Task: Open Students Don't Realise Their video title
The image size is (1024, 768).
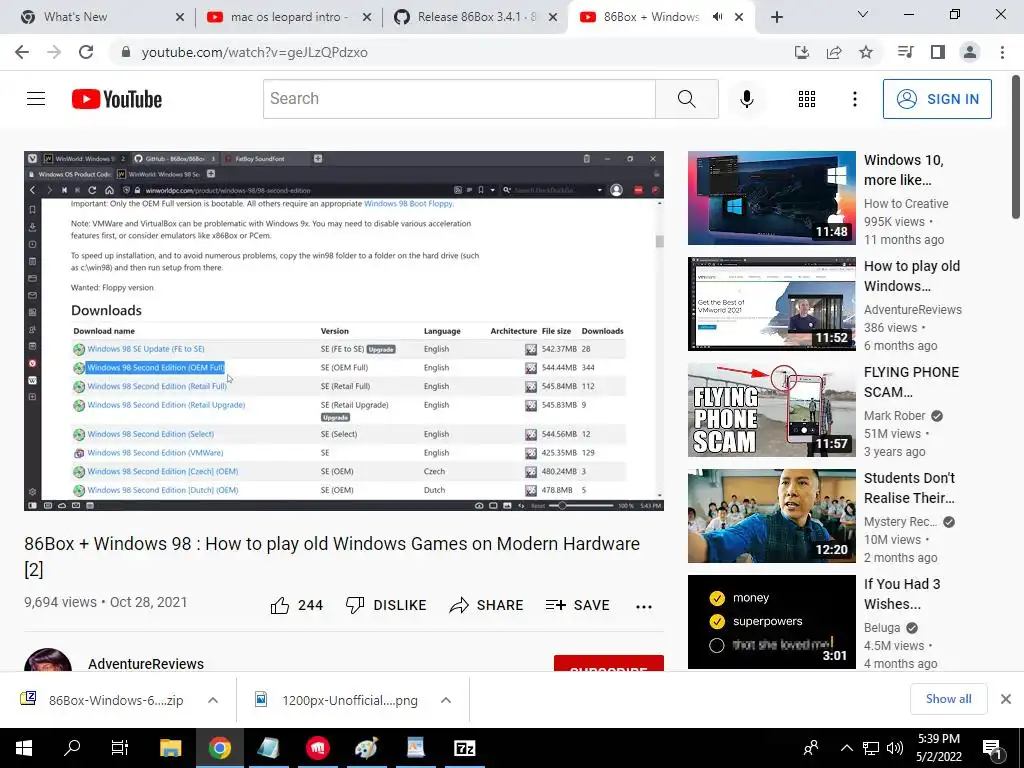Action: pos(909,488)
